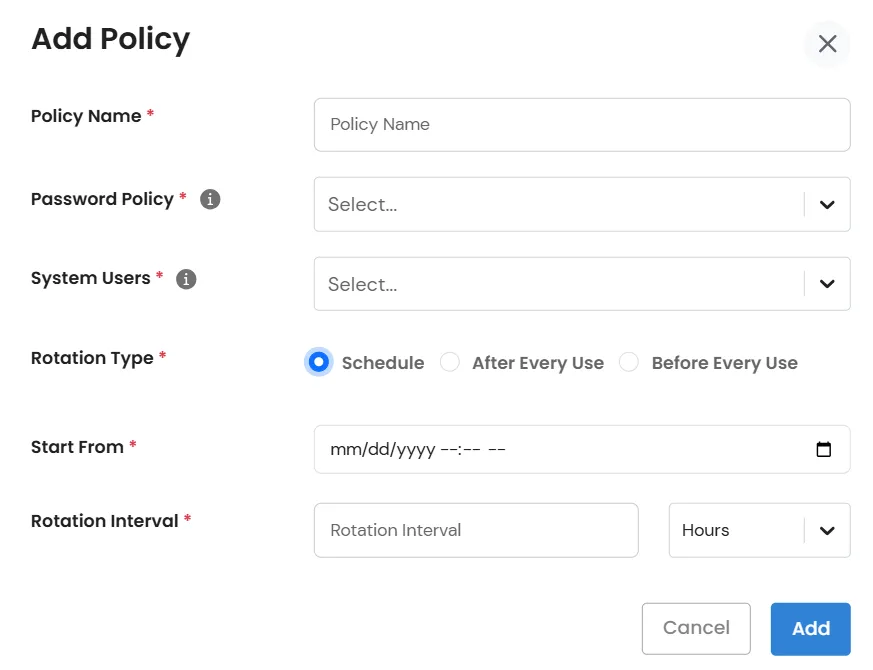Select After Every Use rotation type

tap(450, 362)
